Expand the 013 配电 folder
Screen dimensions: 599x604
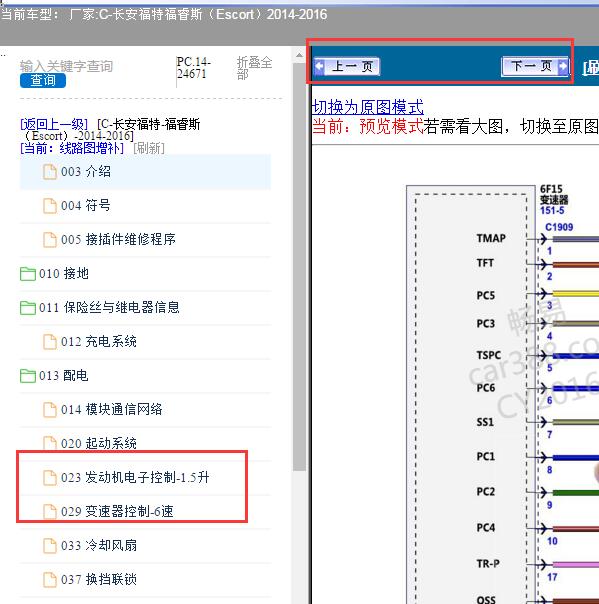point(145,375)
